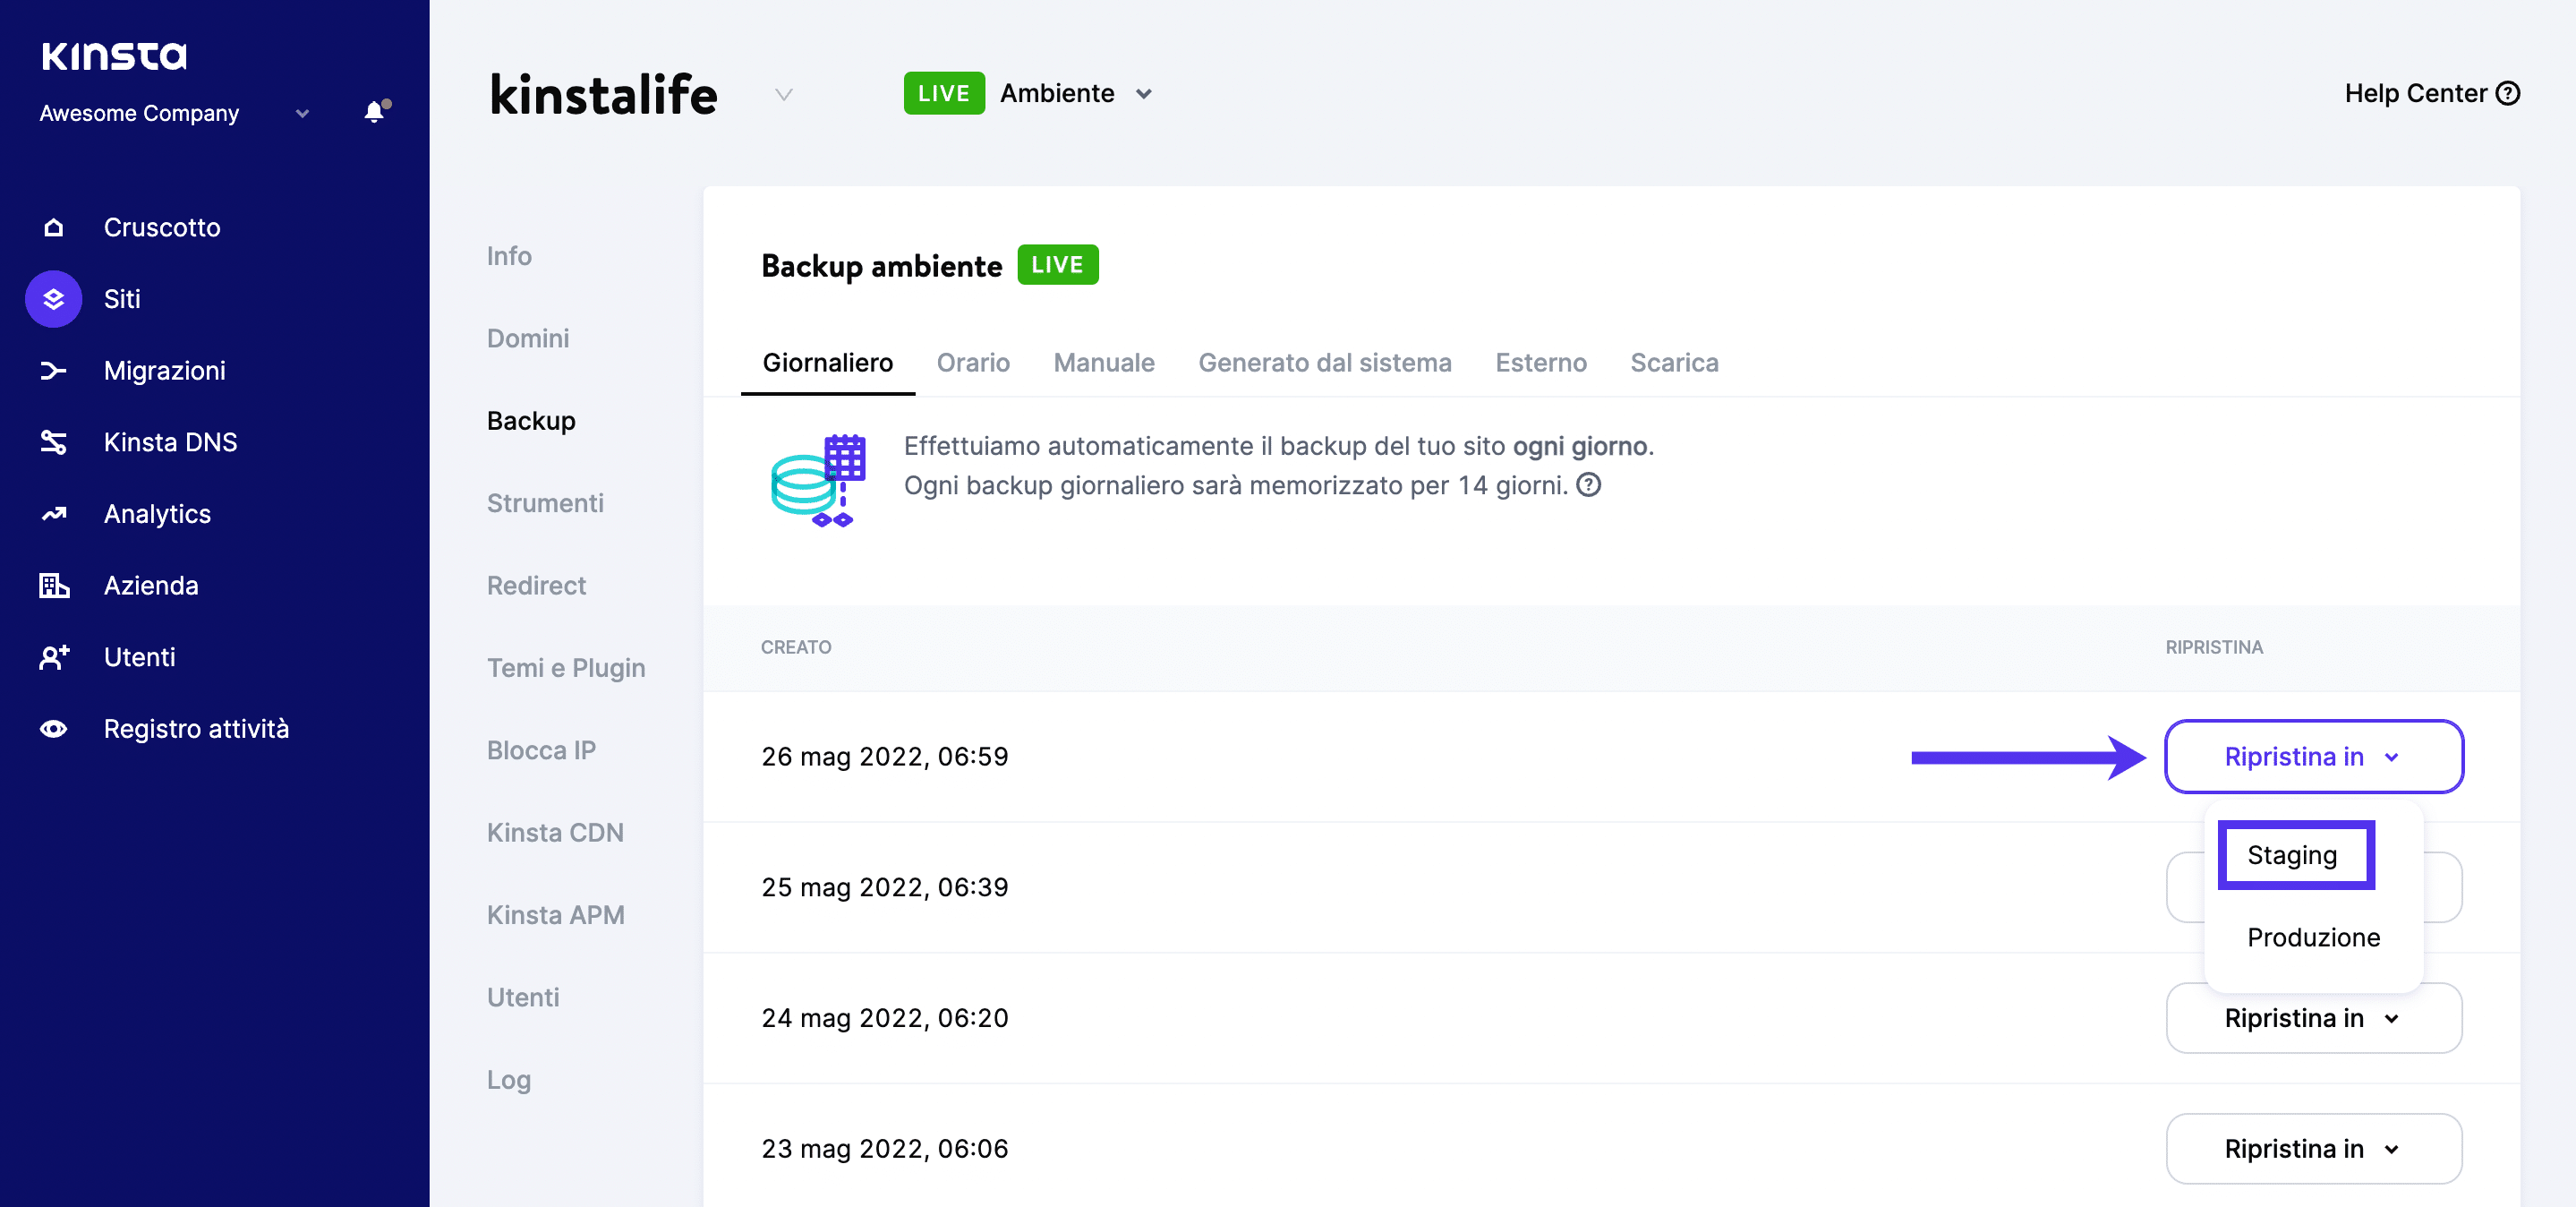Go to the Kinsta APM section
This screenshot has height=1207, width=2576.
[555, 915]
